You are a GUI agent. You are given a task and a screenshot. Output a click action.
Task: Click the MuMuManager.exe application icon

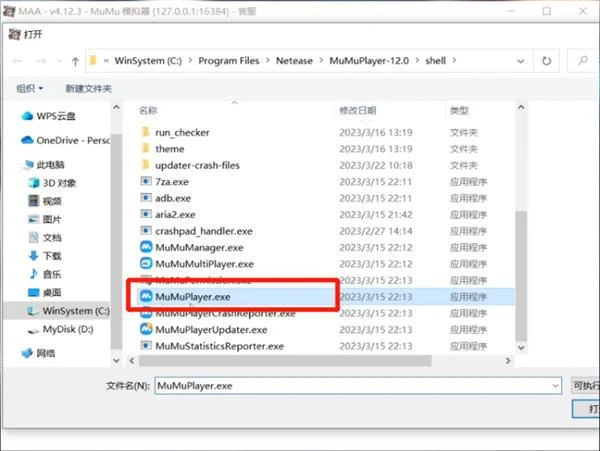point(146,247)
